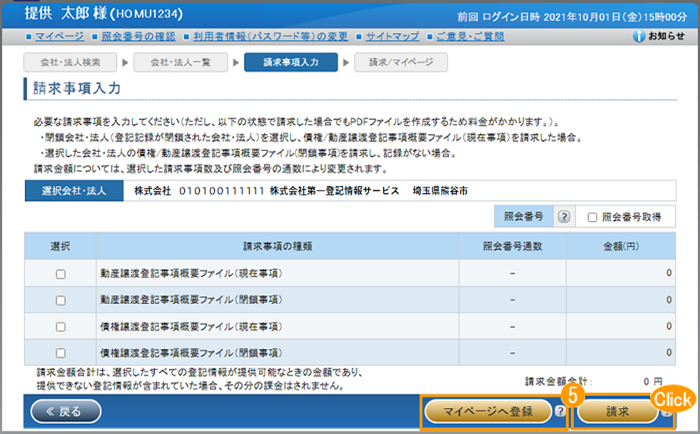The image size is (700, 434).
Task: Click the 戻る back button
Action: click(66, 411)
